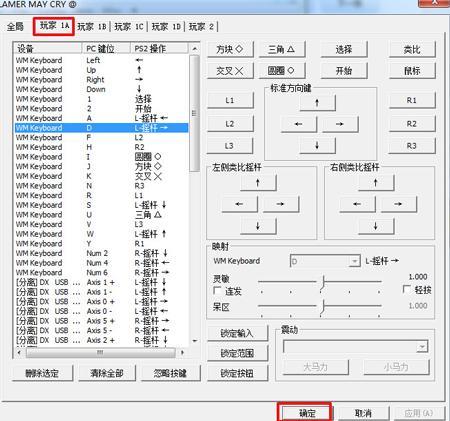Click the 圆圈 circle button
Screen dimensions: 450x421
point(282,71)
